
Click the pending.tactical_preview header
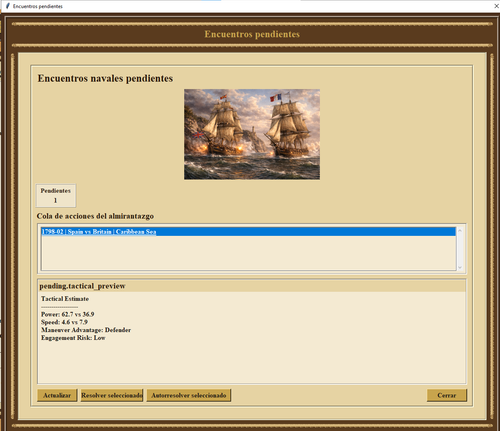tap(82, 286)
